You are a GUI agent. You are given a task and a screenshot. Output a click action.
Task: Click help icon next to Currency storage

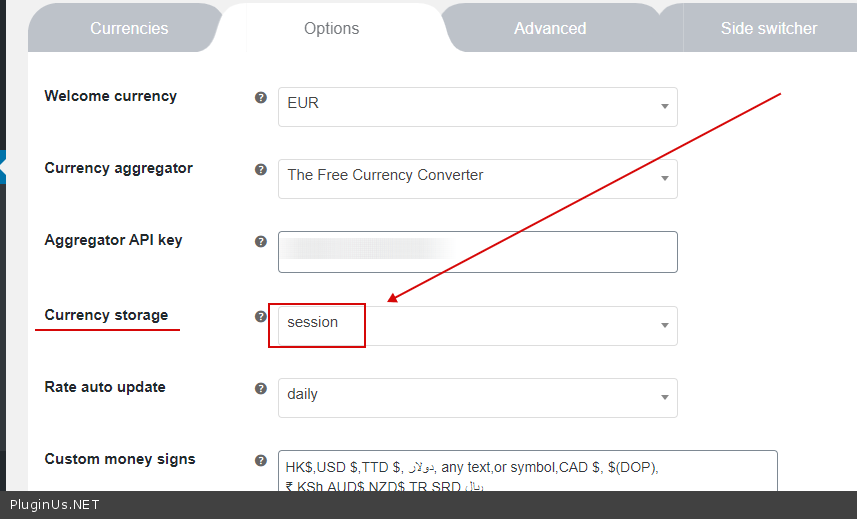click(261, 316)
